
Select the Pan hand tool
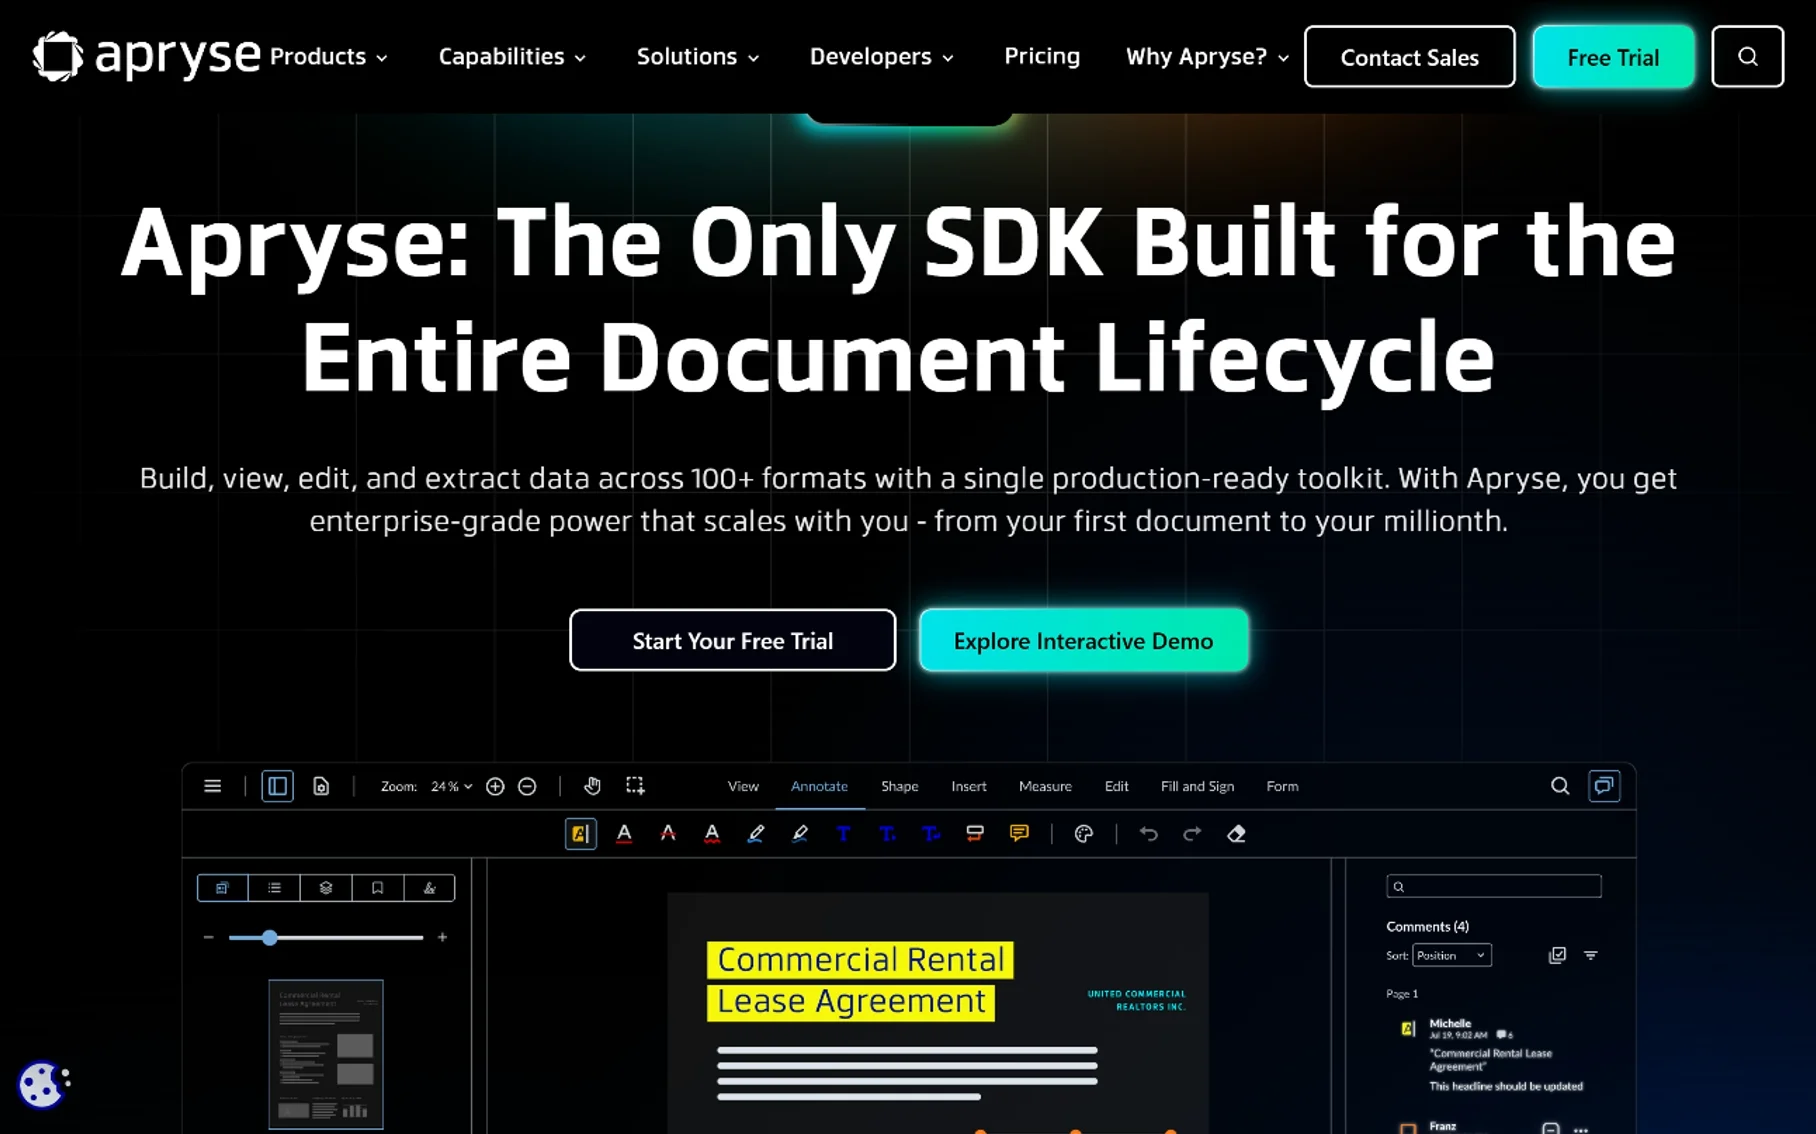(592, 786)
